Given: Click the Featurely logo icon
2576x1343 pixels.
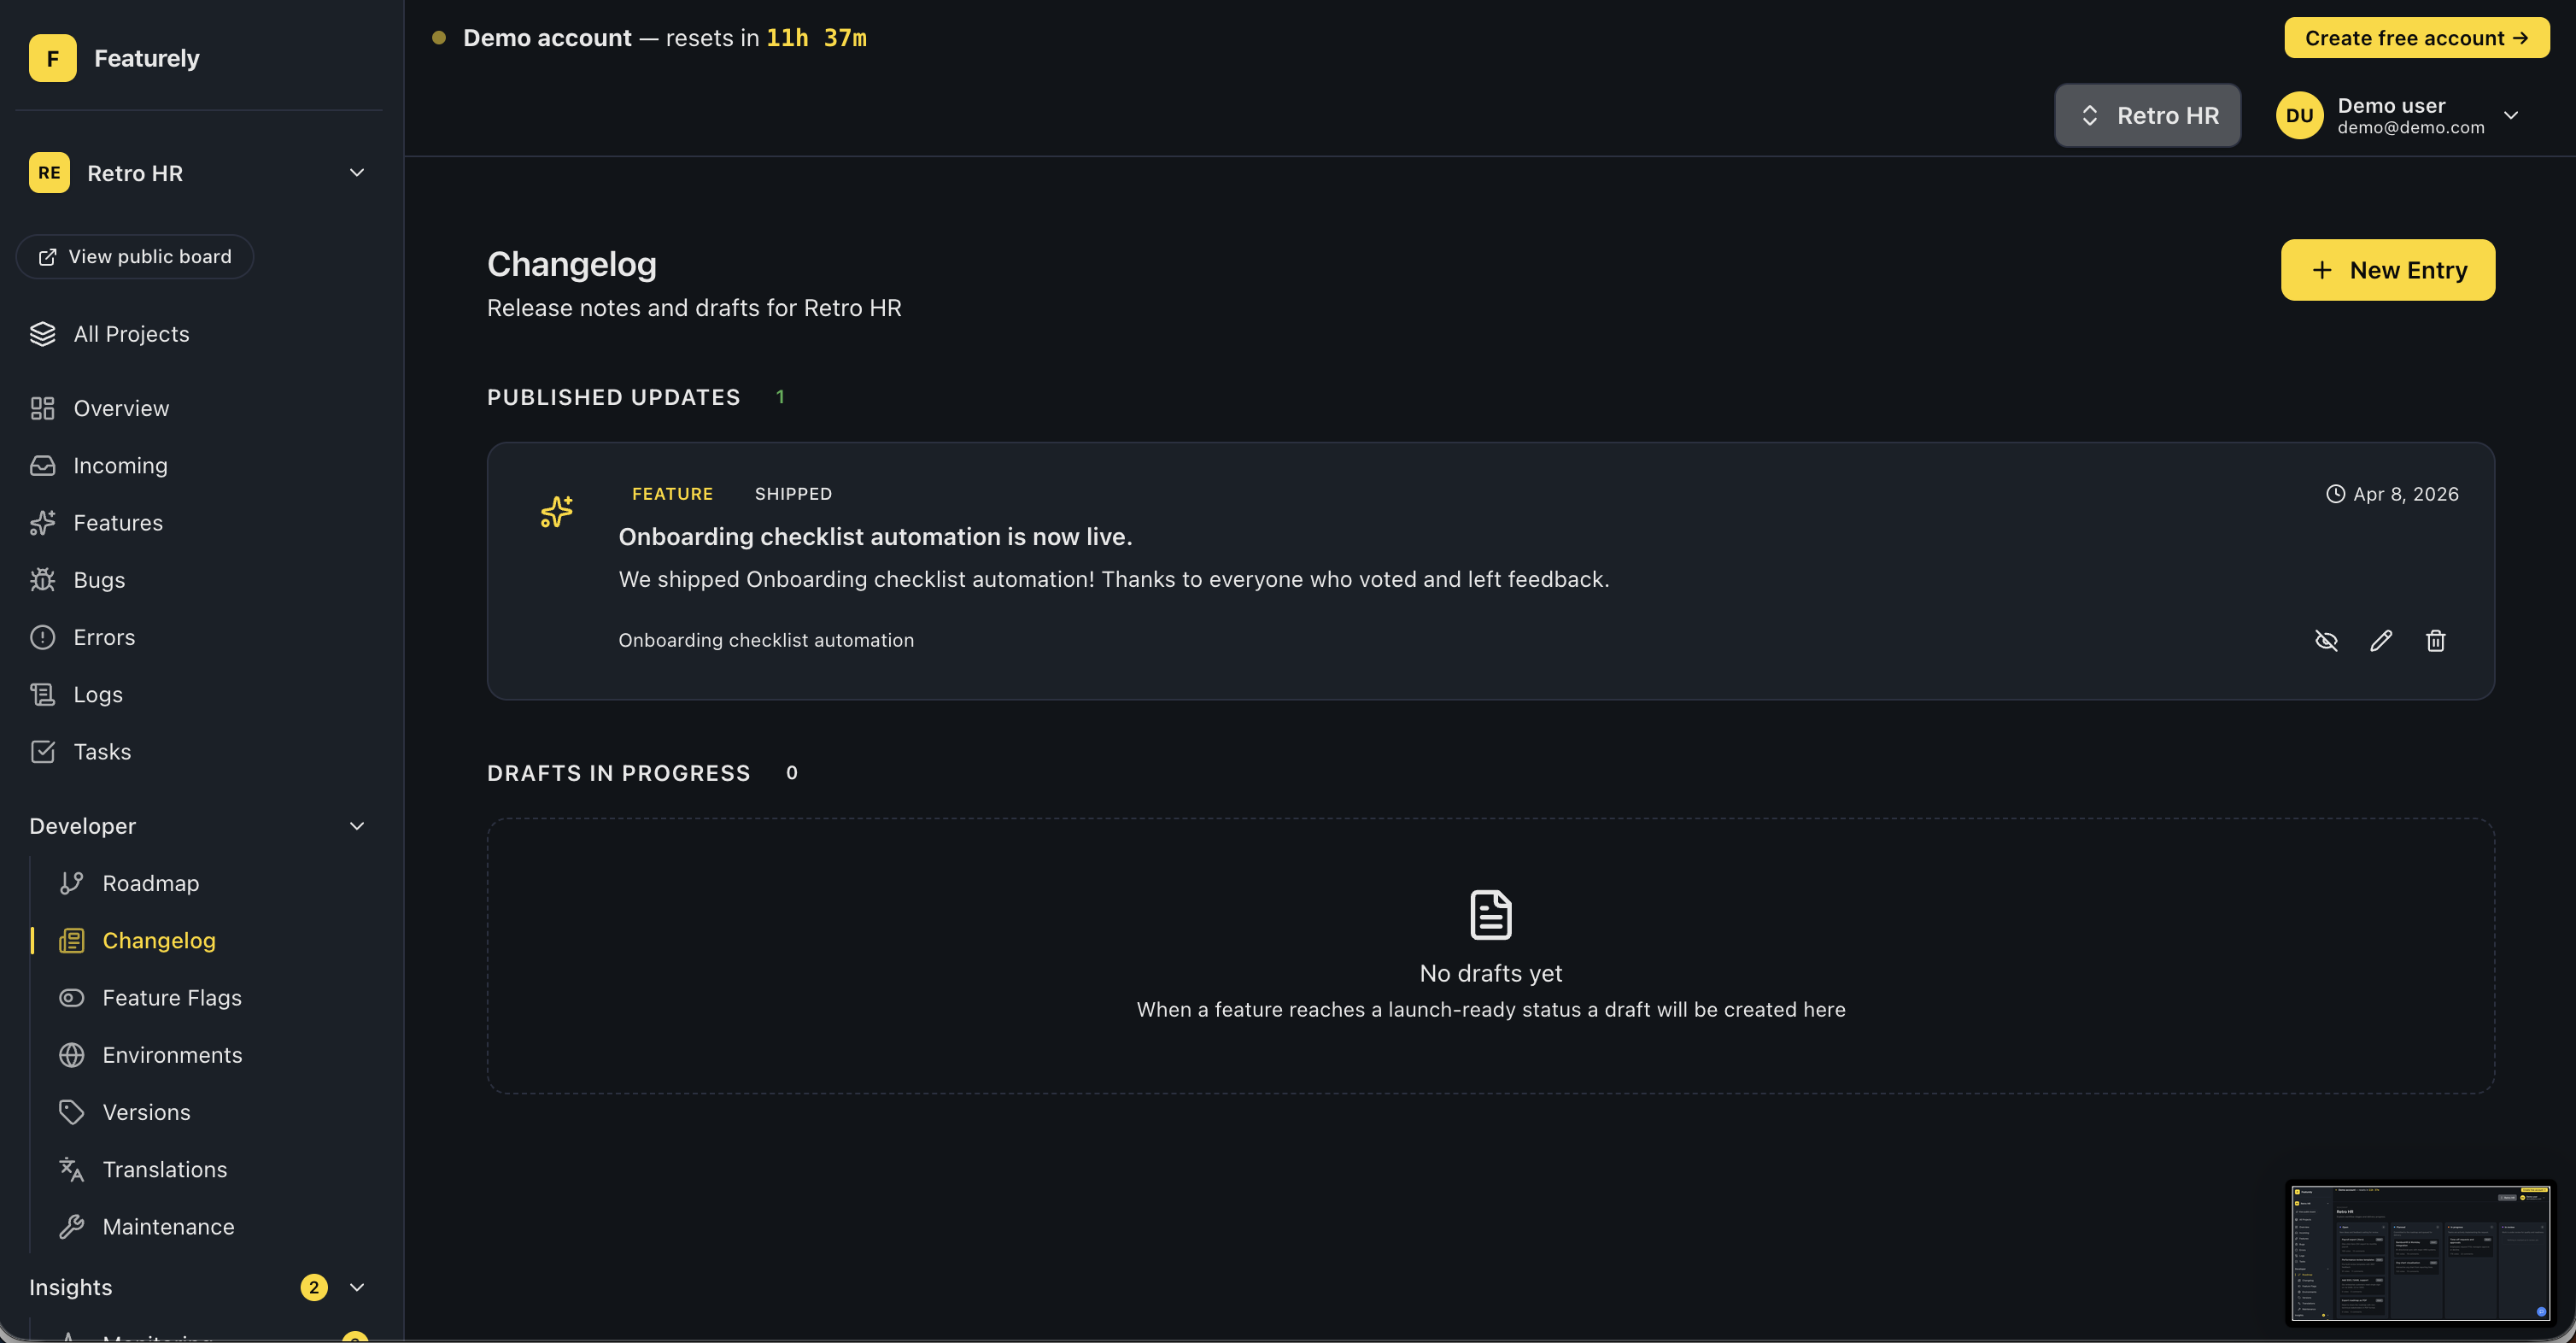Looking at the screenshot, I should coord(52,58).
